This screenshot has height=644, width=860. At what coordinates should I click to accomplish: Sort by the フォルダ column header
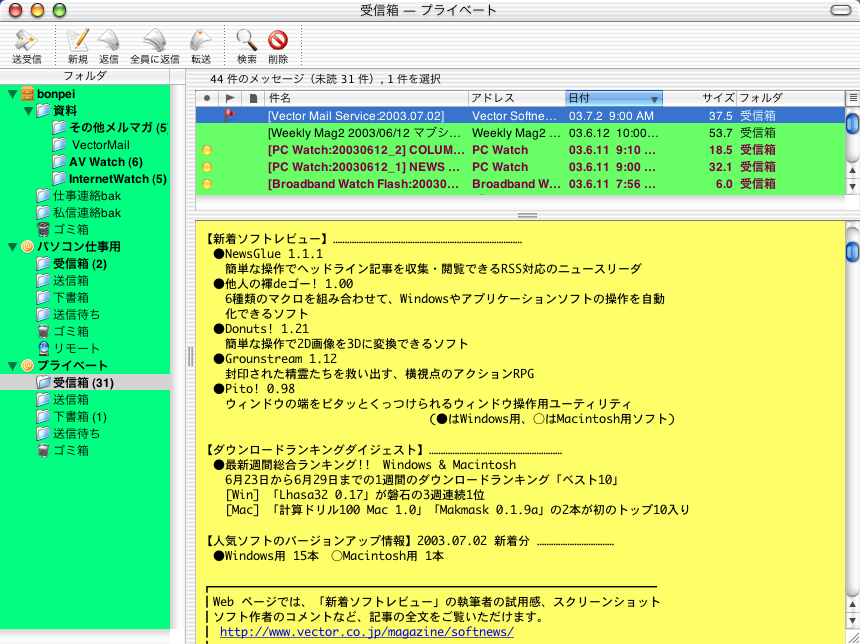point(790,98)
